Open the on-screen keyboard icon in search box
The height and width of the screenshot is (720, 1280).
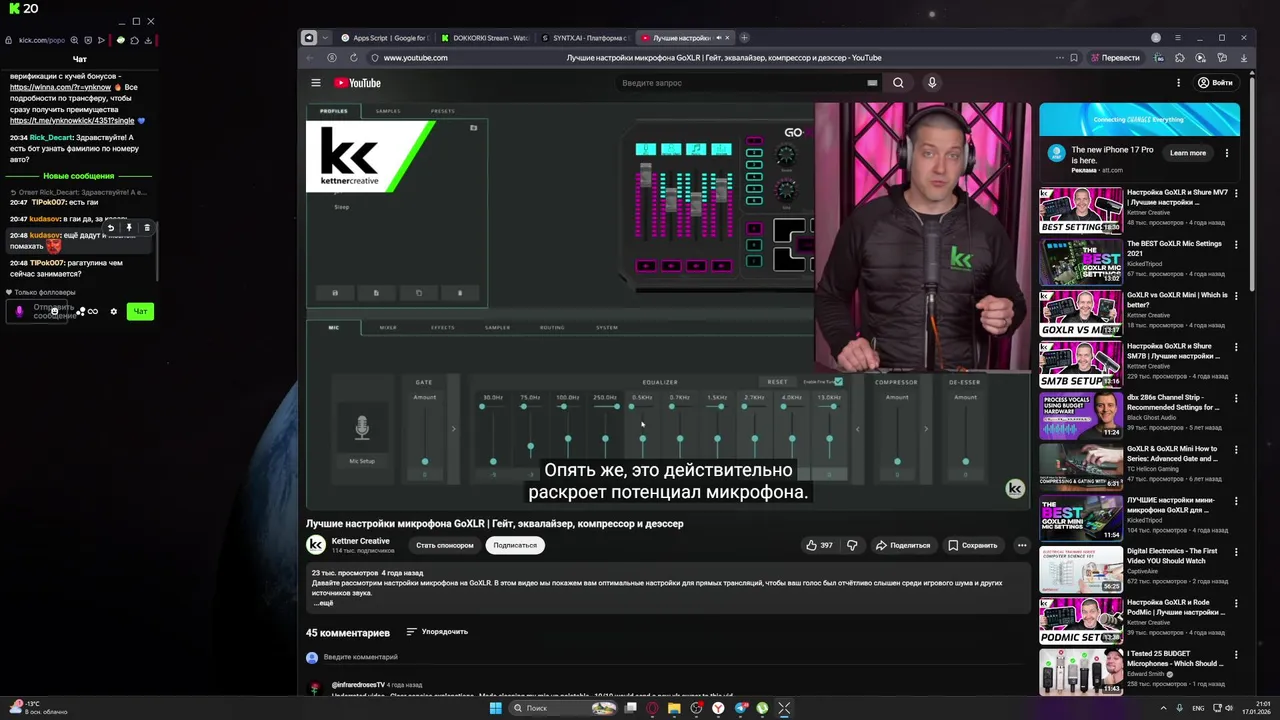tap(872, 83)
